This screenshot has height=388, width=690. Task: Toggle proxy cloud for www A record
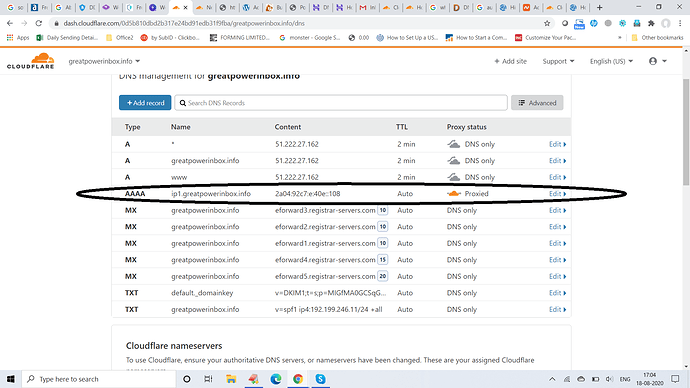point(454,177)
